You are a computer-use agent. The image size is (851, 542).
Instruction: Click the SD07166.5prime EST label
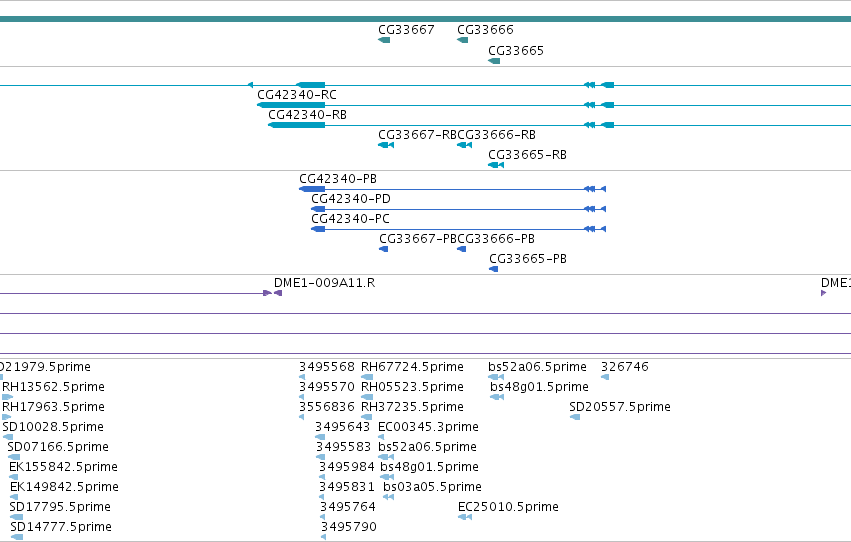pyautogui.click(x=58, y=448)
